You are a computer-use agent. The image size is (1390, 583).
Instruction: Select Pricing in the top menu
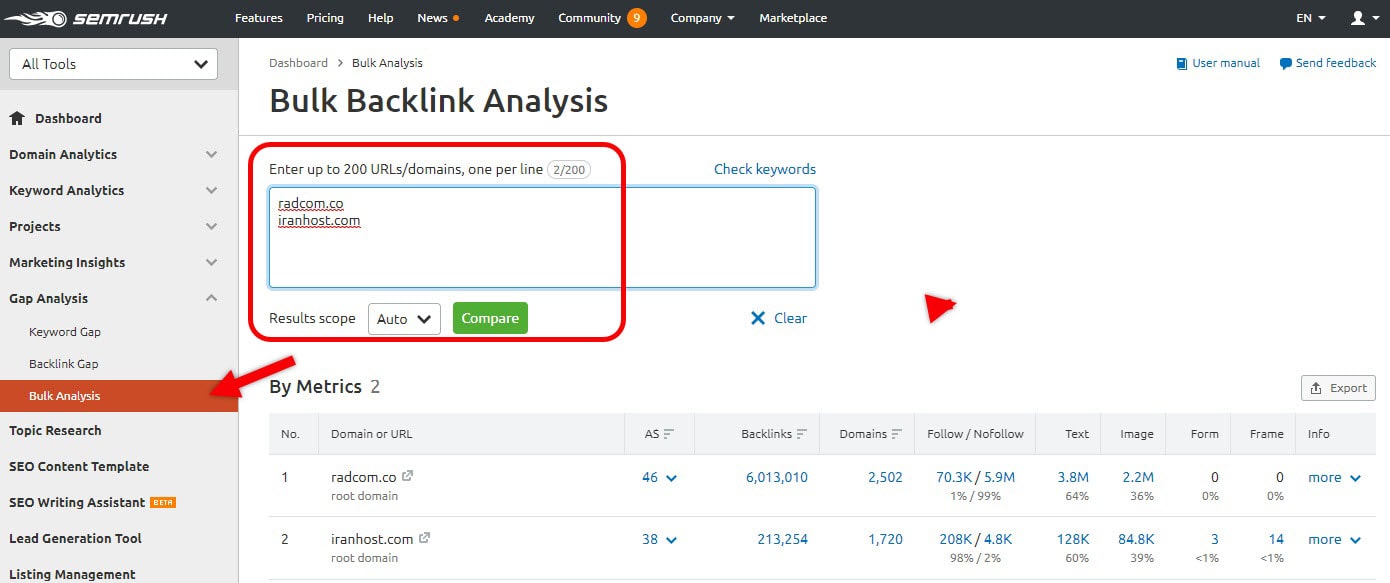click(x=324, y=17)
